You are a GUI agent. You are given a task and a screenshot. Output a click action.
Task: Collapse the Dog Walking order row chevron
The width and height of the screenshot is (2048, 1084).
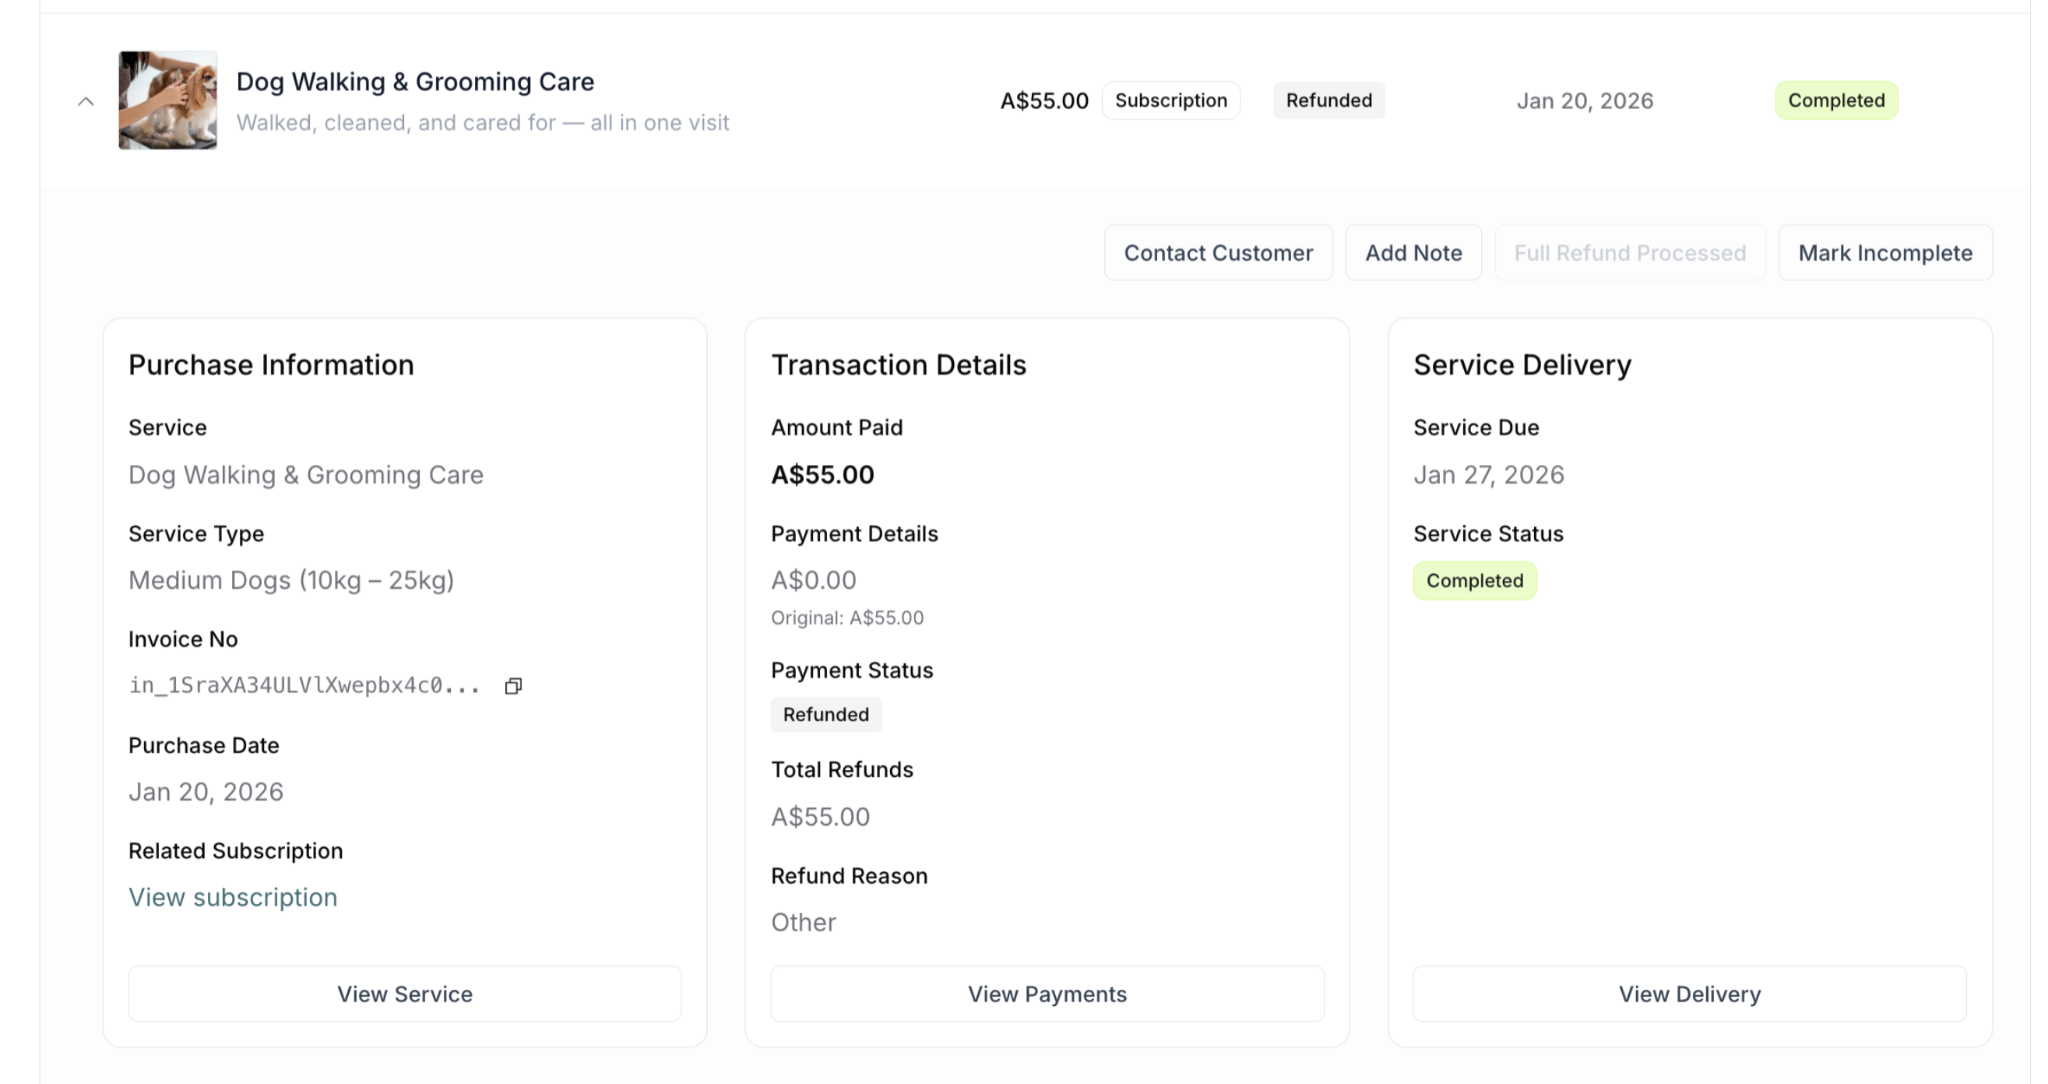pyautogui.click(x=86, y=101)
